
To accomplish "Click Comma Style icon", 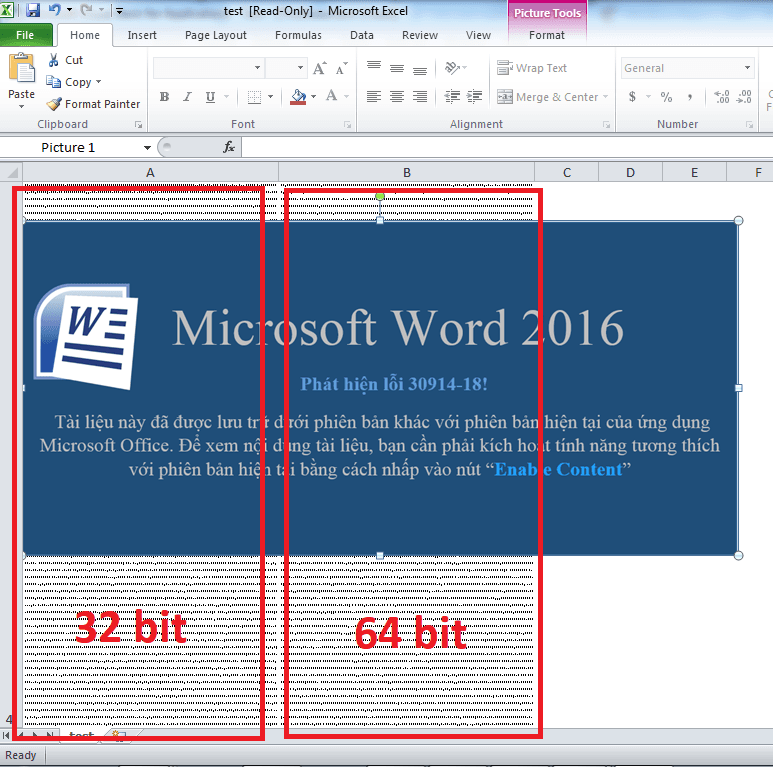I will coord(690,98).
